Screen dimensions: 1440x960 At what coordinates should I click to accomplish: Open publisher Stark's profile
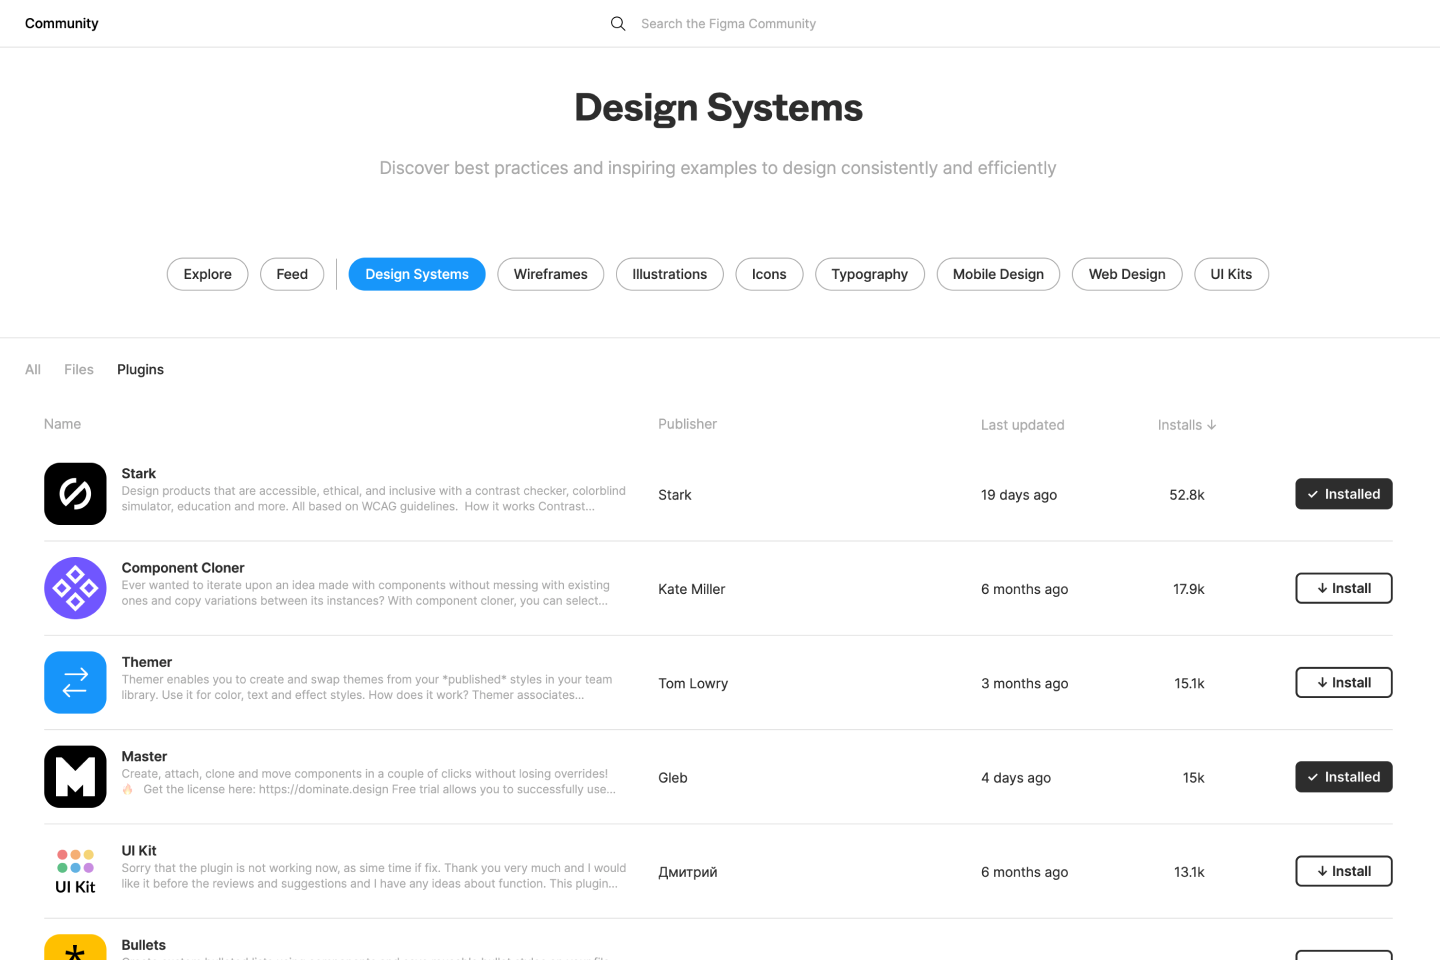(x=675, y=495)
